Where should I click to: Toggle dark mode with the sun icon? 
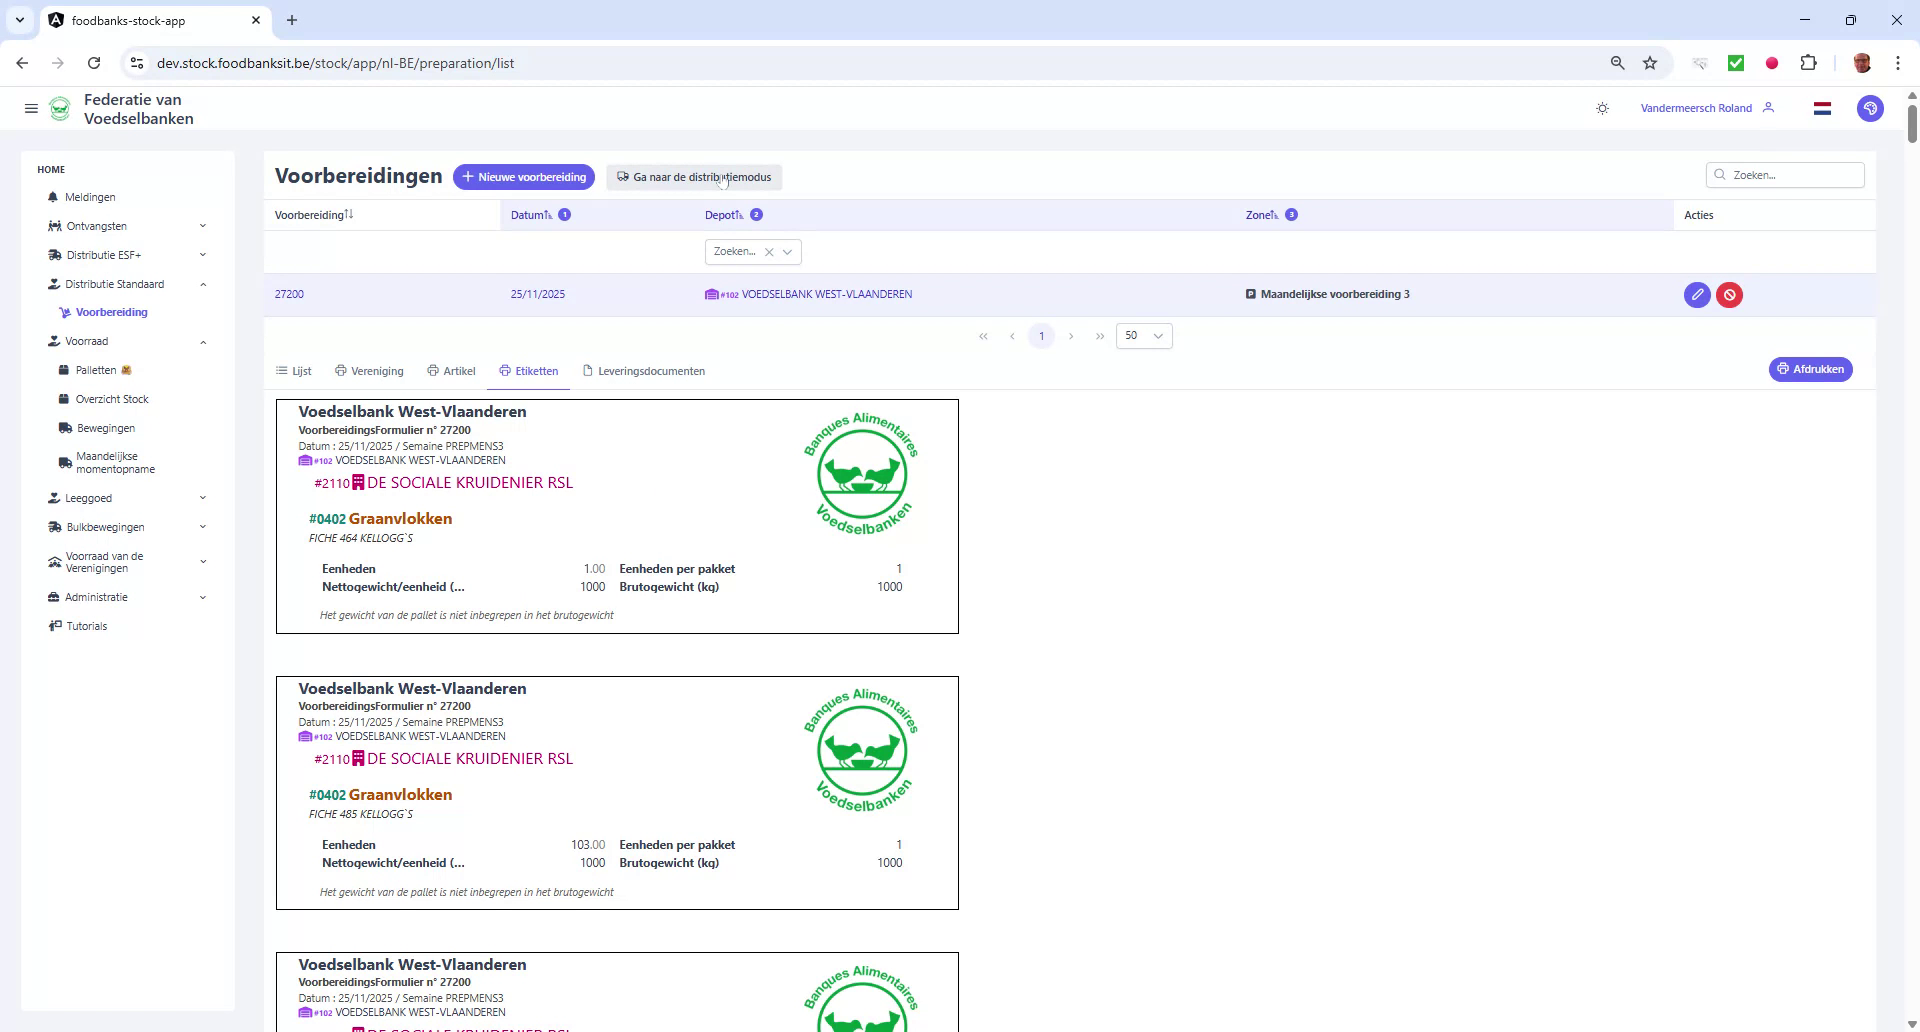[1602, 108]
